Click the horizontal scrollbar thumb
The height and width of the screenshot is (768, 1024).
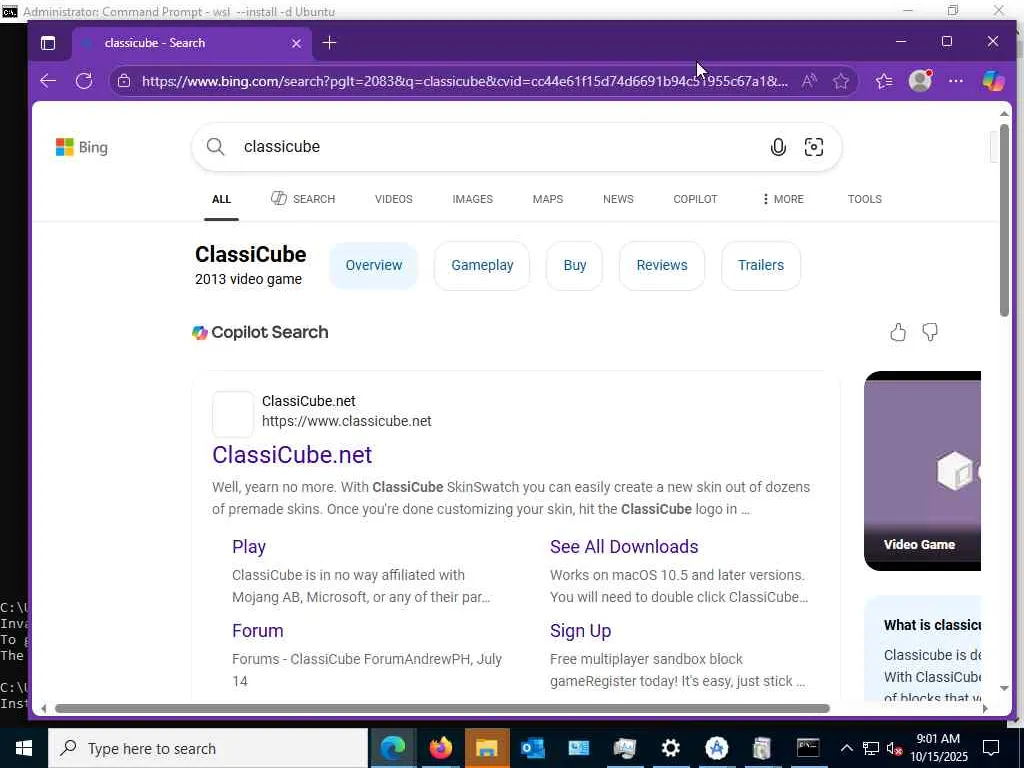(442, 709)
